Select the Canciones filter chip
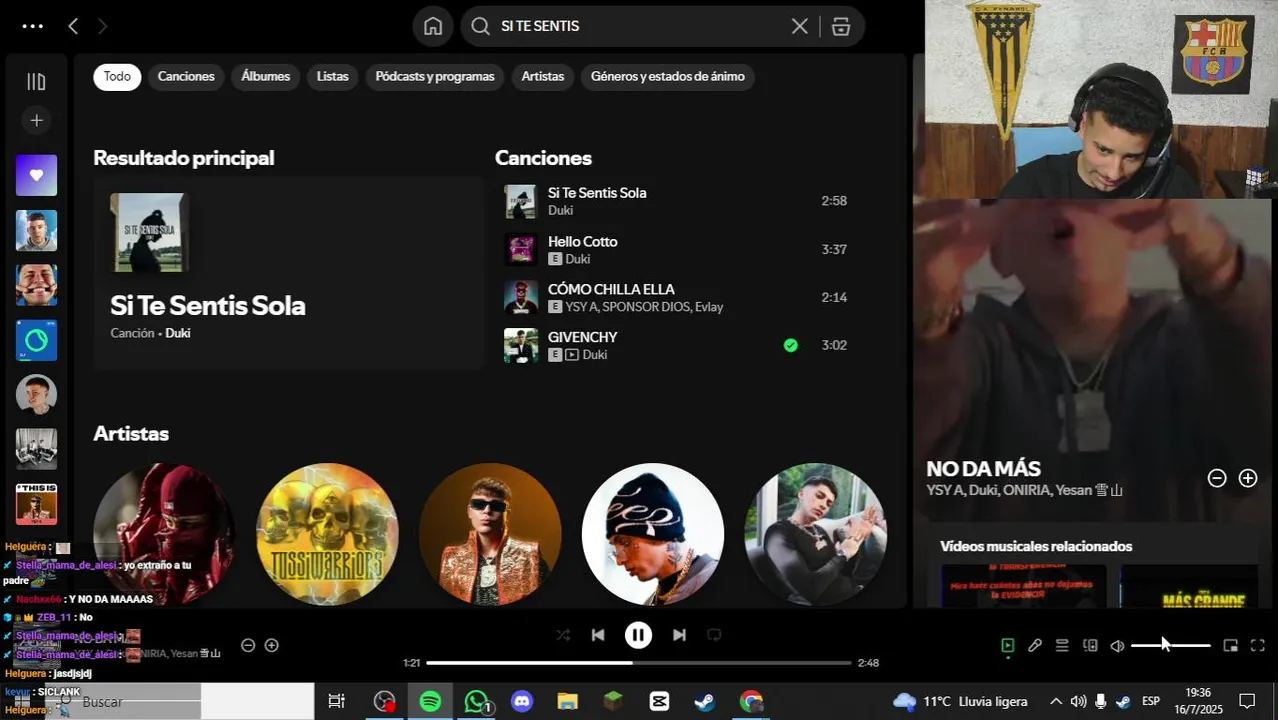1278x720 pixels. click(186, 76)
